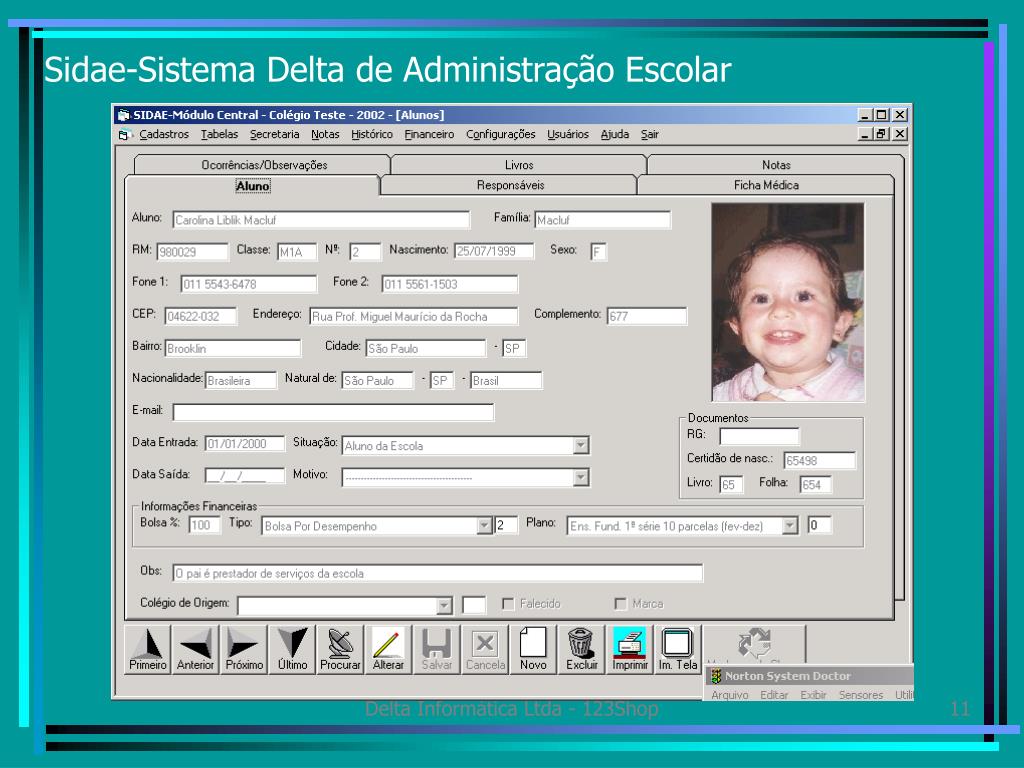Click the Fone 1 field
This screenshot has height=768, width=1024.
[x=249, y=284]
